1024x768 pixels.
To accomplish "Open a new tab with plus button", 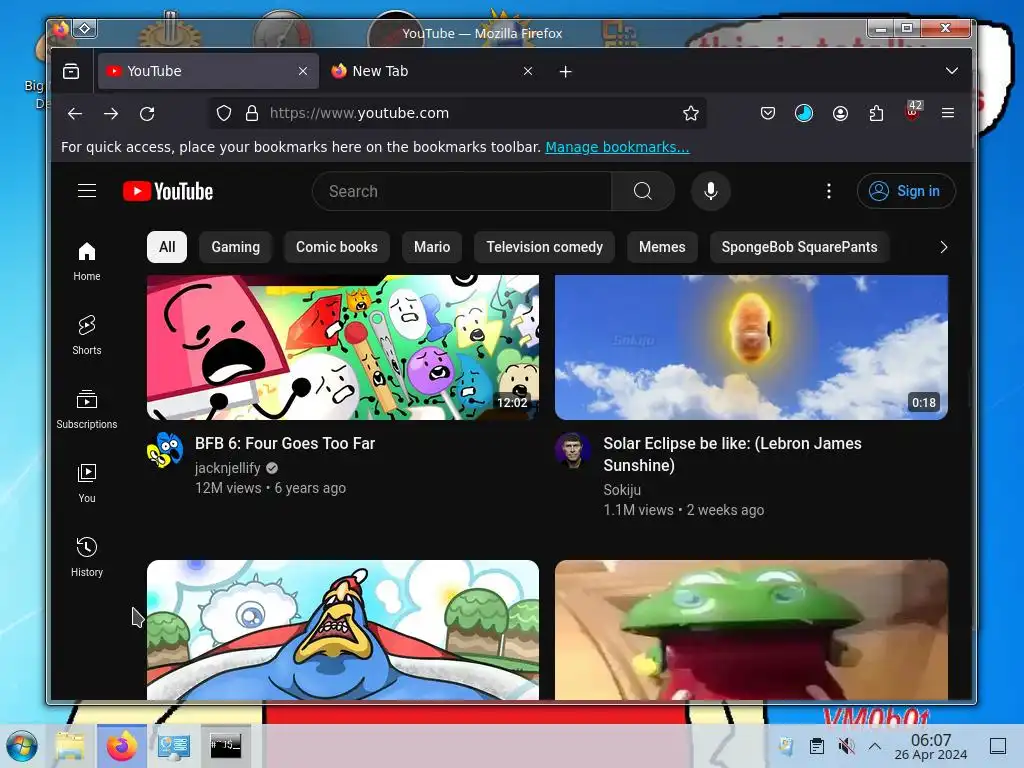I will point(566,71).
